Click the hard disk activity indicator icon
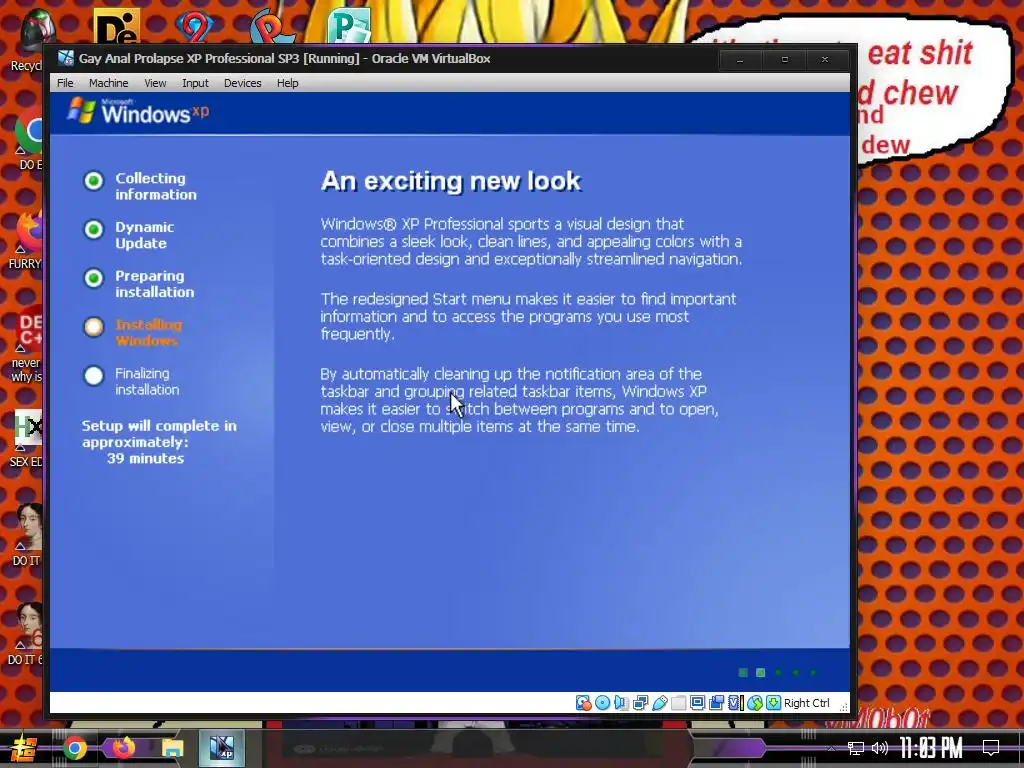 583,703
